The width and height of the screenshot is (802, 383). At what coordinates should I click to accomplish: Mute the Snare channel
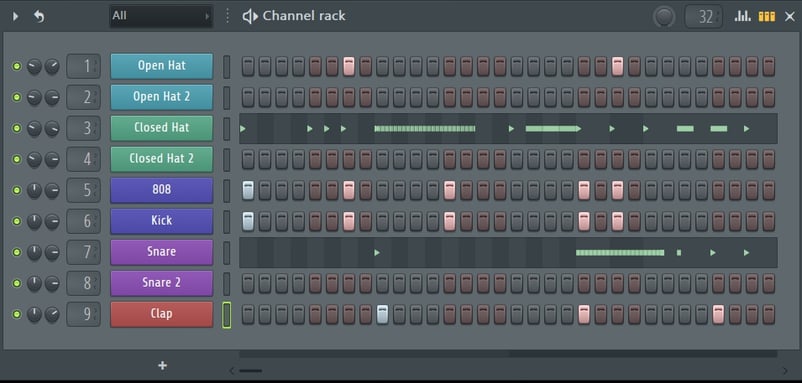click(x=17, y=252)
